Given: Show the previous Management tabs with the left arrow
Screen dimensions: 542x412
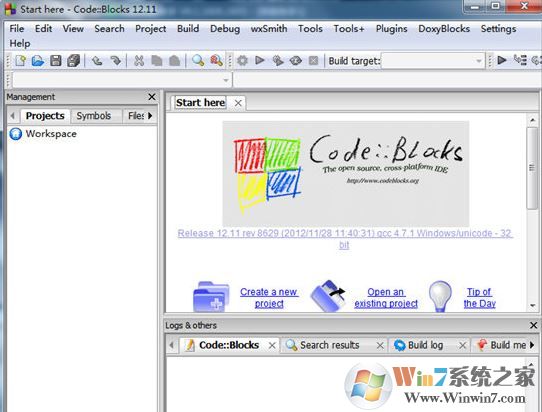Looking at the screenshot, I should coord(12,116).
